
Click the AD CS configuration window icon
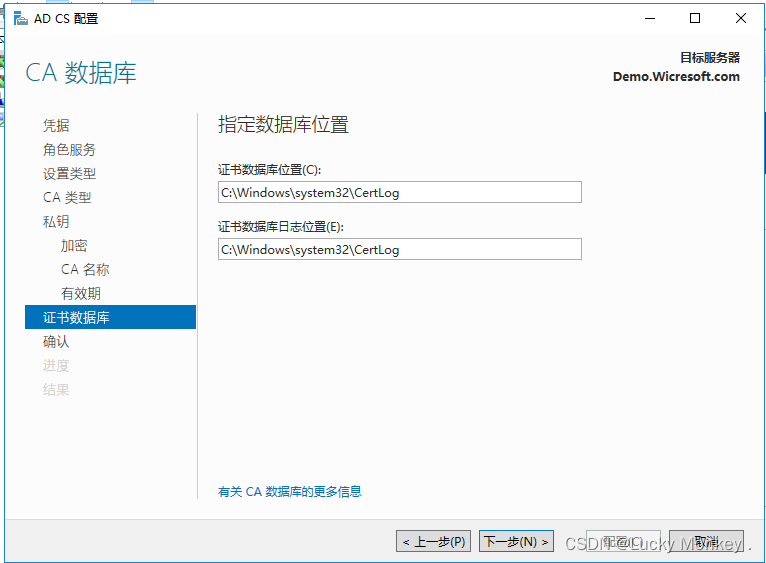pyautogui.click(x=21, y=19)
